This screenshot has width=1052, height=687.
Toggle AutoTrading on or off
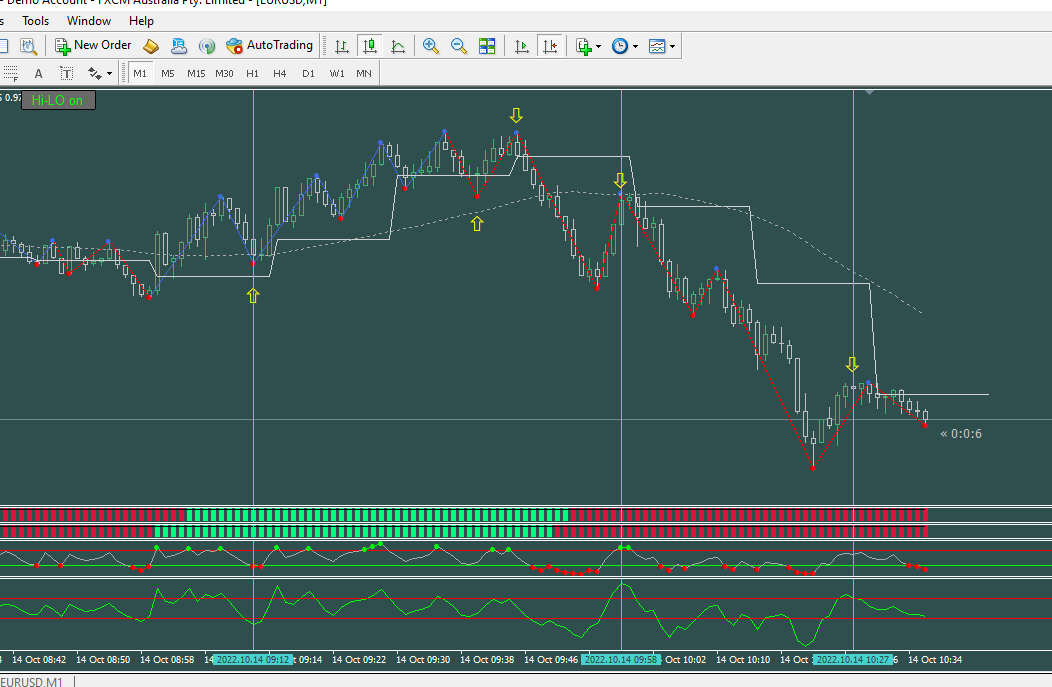coord(270,45)
